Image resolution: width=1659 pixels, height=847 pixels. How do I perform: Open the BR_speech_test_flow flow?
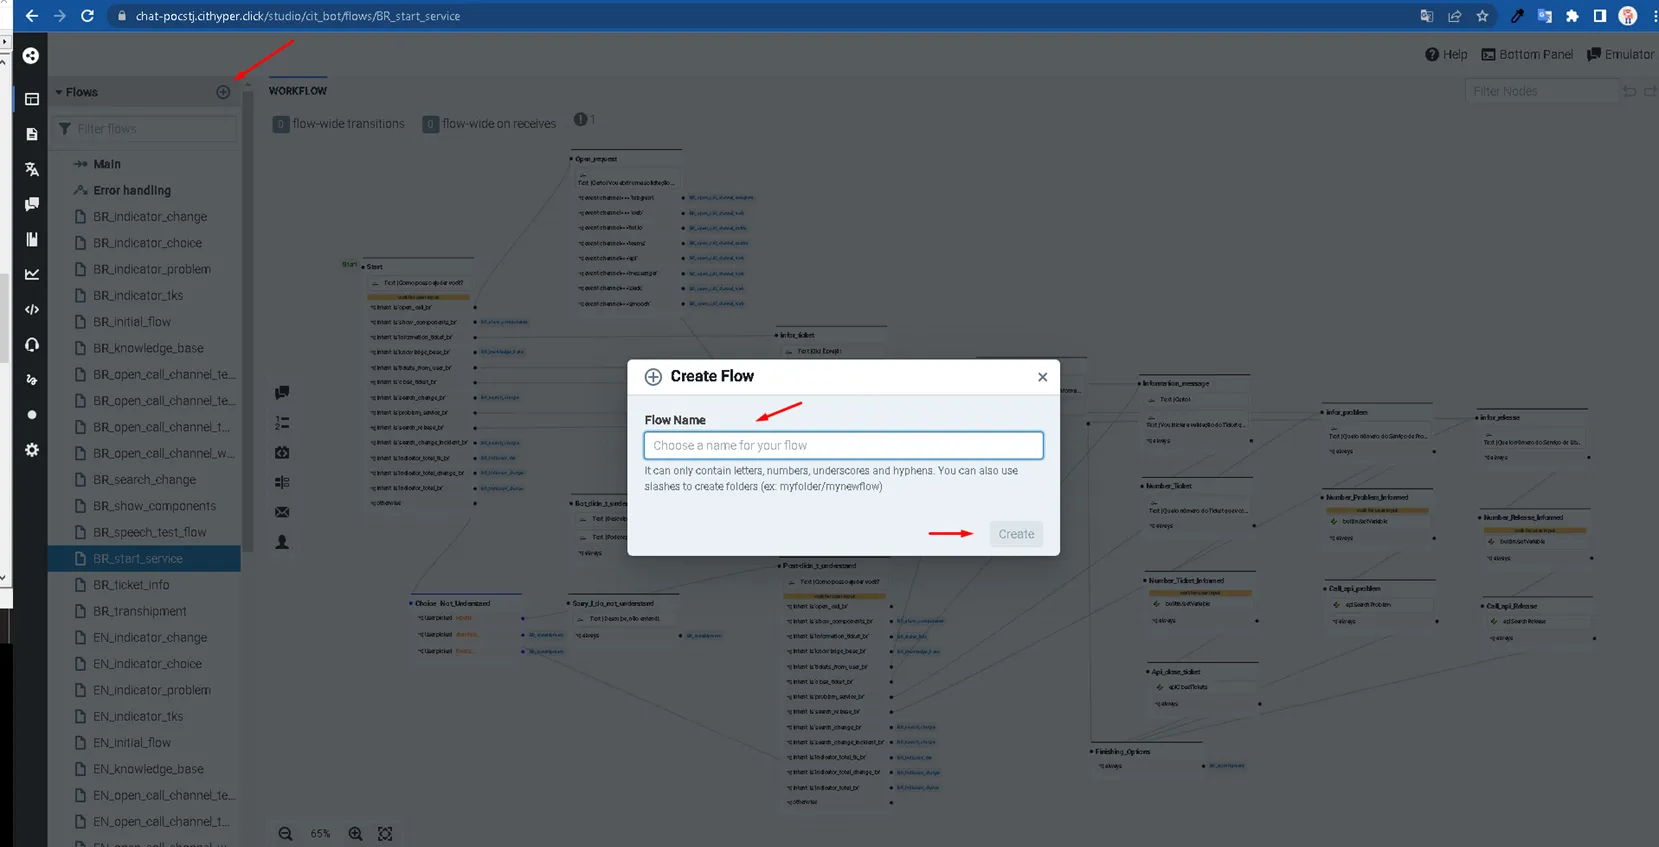click(x=150, y=532)
